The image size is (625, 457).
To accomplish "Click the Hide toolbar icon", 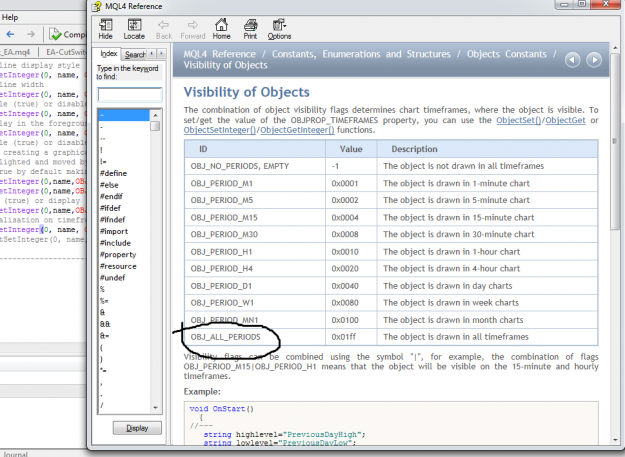I will [x=106, y=29].
